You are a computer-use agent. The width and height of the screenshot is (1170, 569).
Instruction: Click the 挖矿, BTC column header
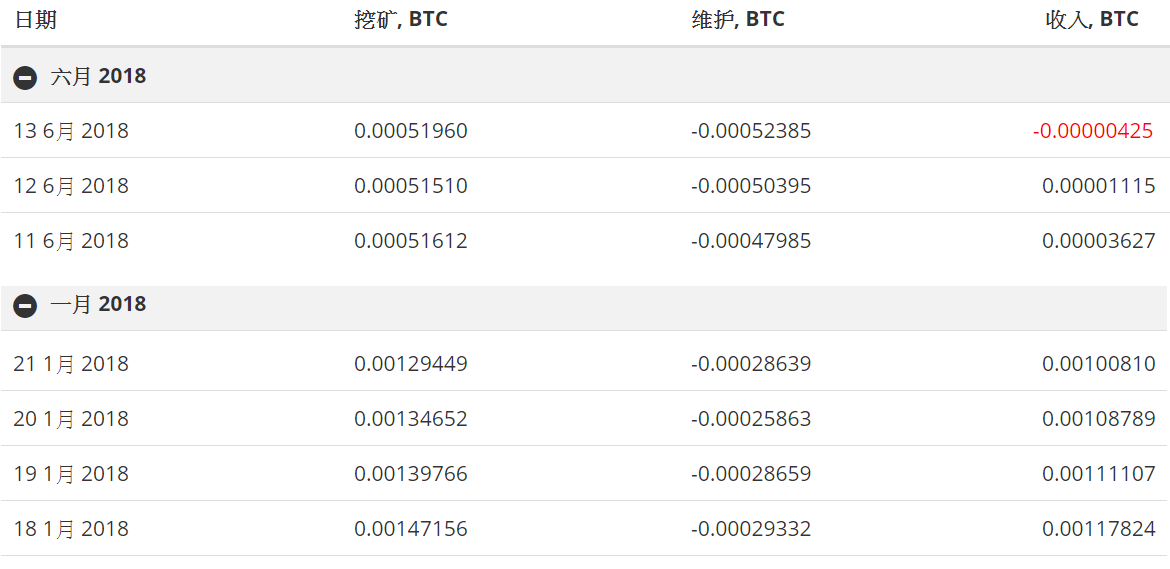(400, 19)
